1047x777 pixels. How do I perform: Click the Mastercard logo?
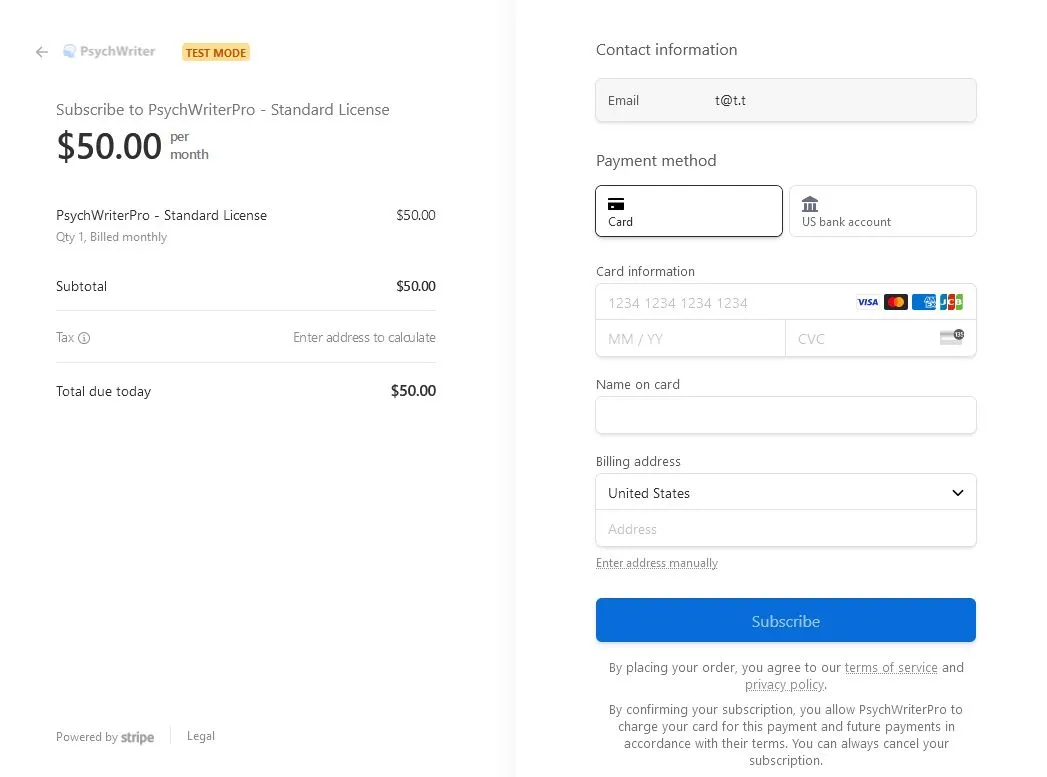point(895,302)
